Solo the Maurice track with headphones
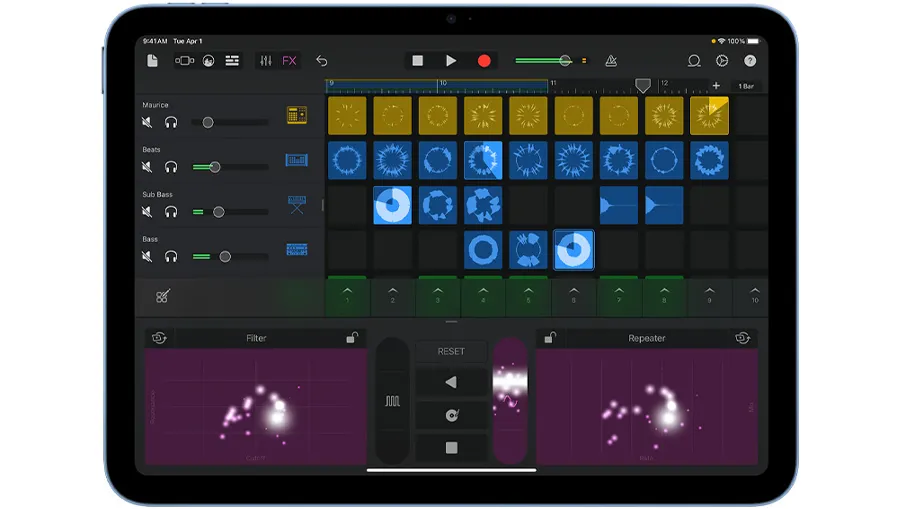 (x=170, y=122)
